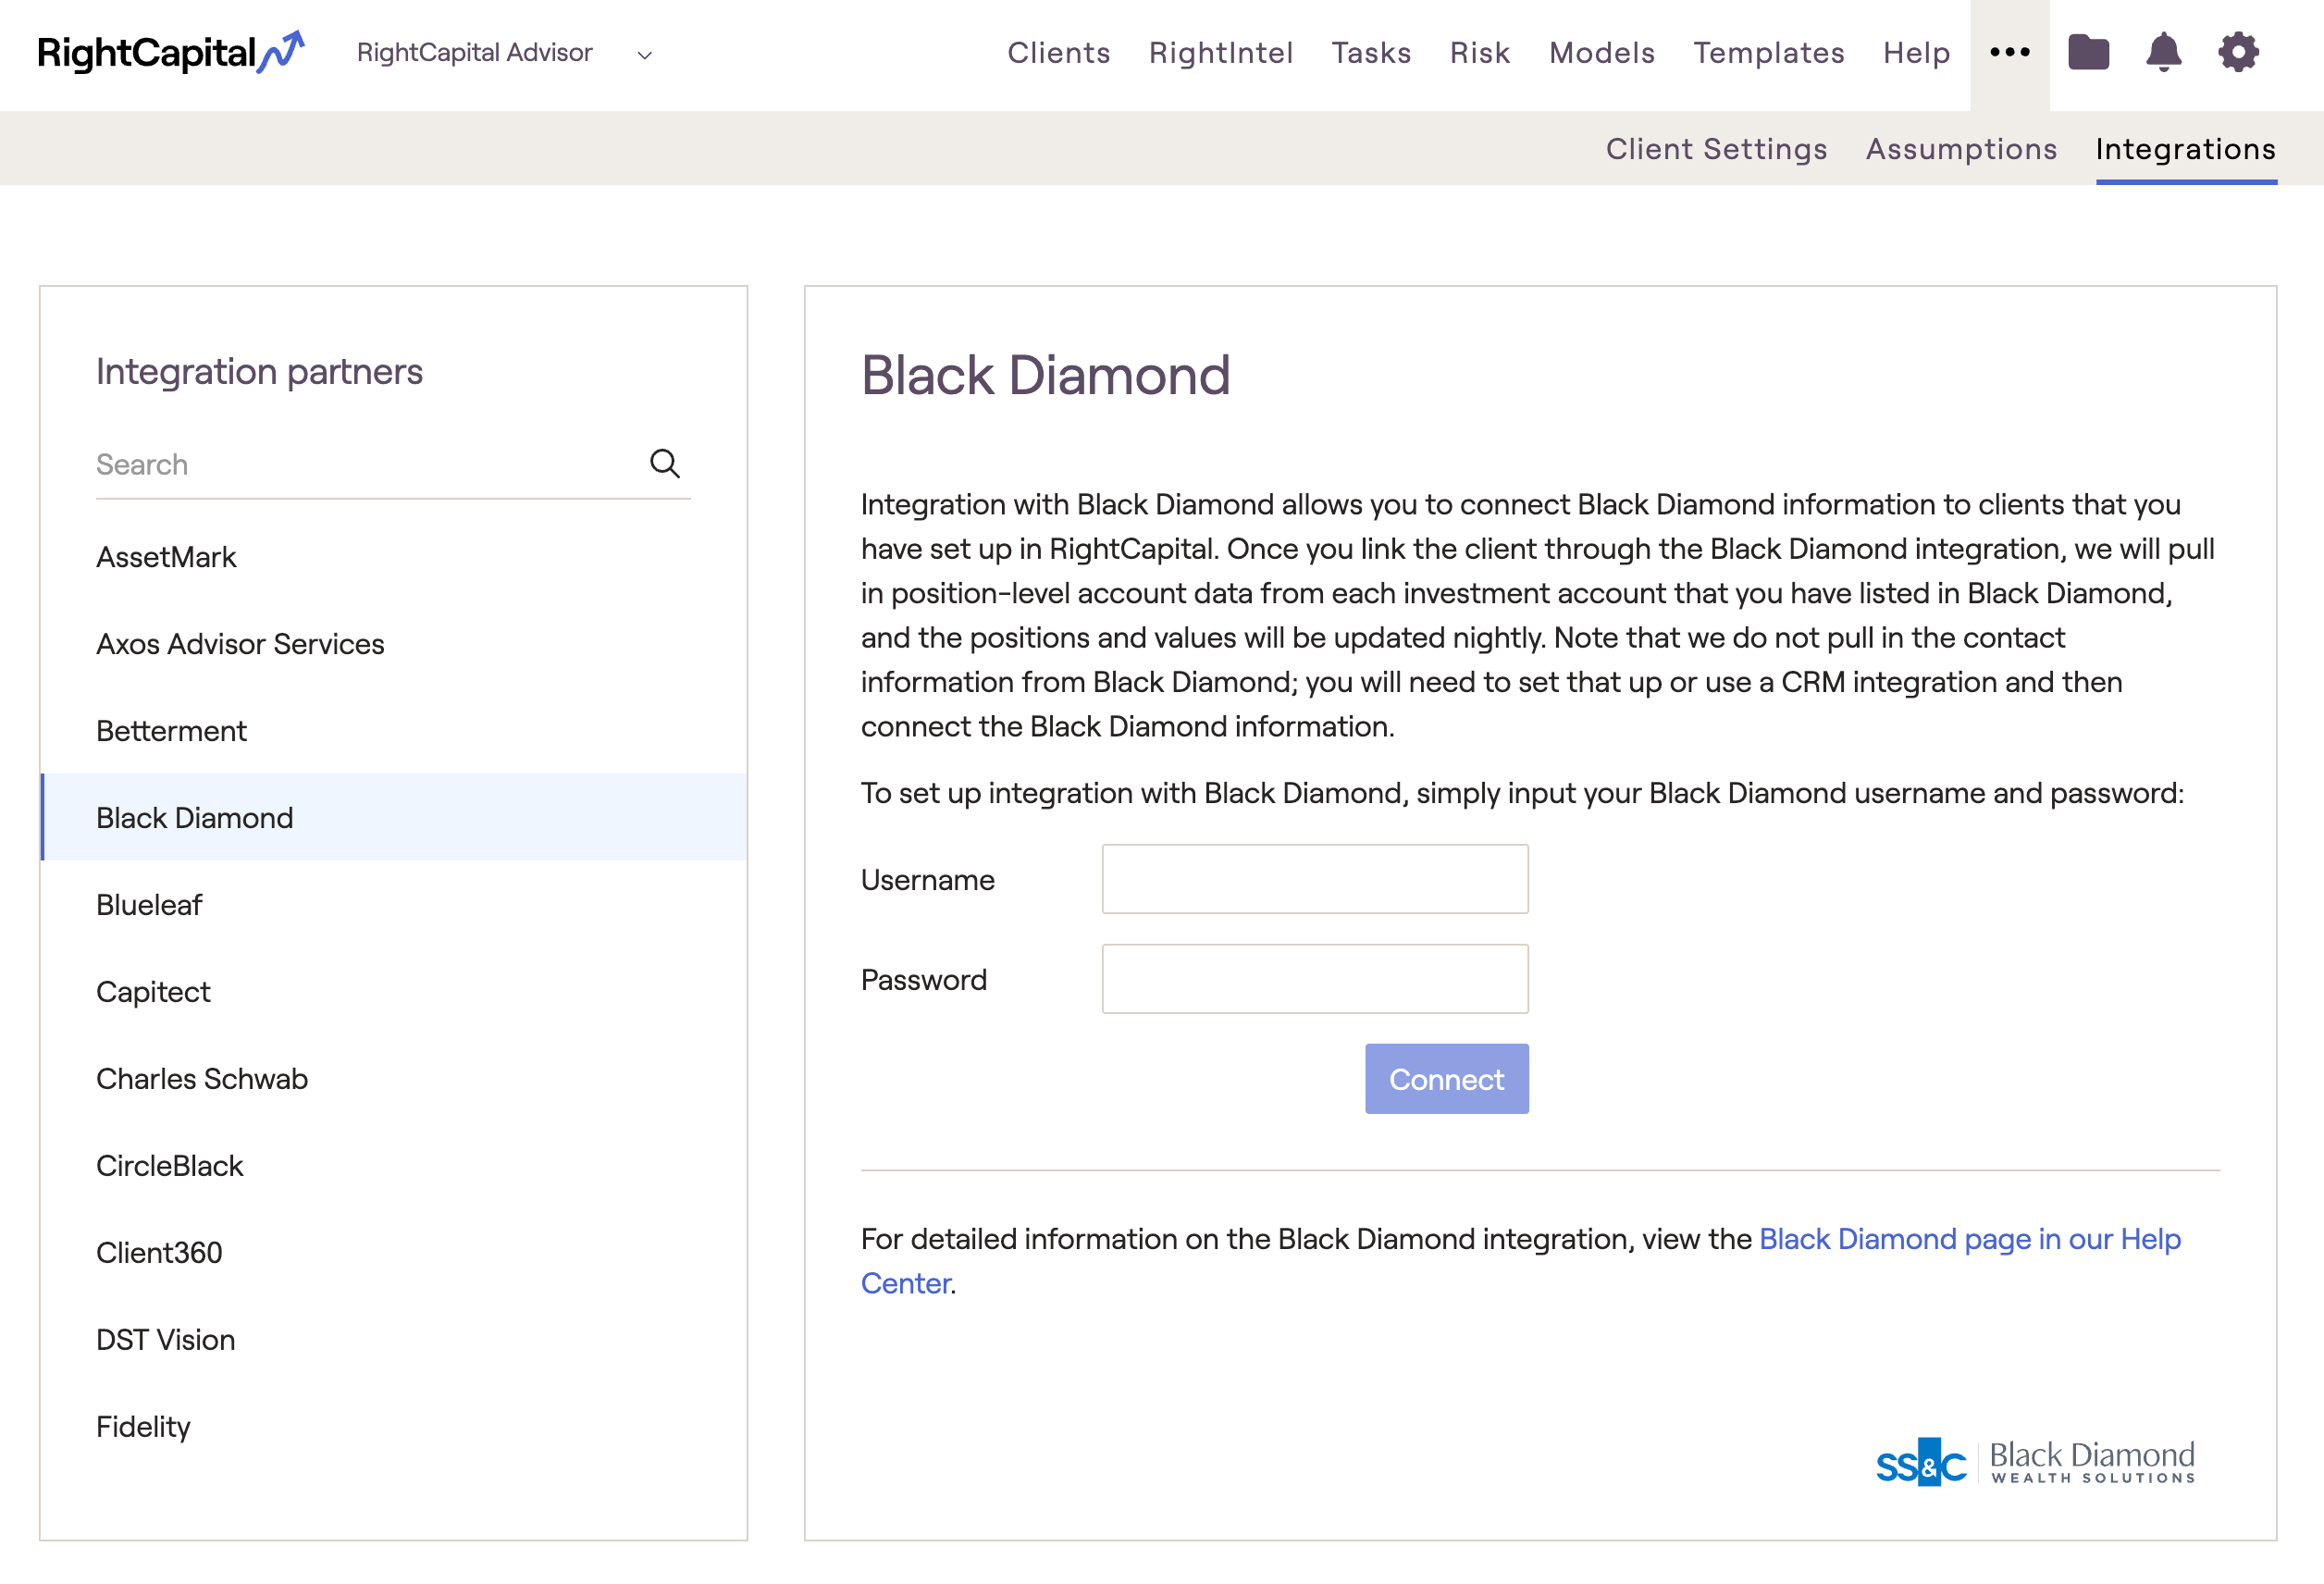Select AssetMark partner
Viewport: 2324px width, 1584px height.
click(x=393, y=557)
